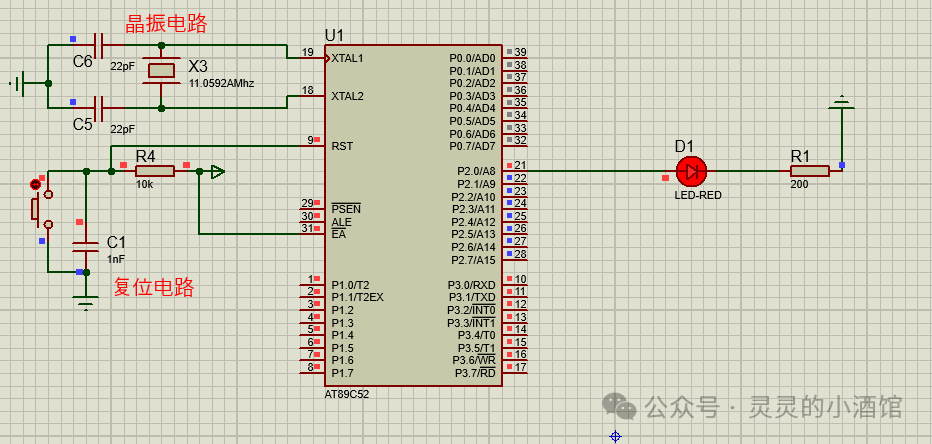
Task: Click the 晶振电路 annotation
Action: coord(166,24)
